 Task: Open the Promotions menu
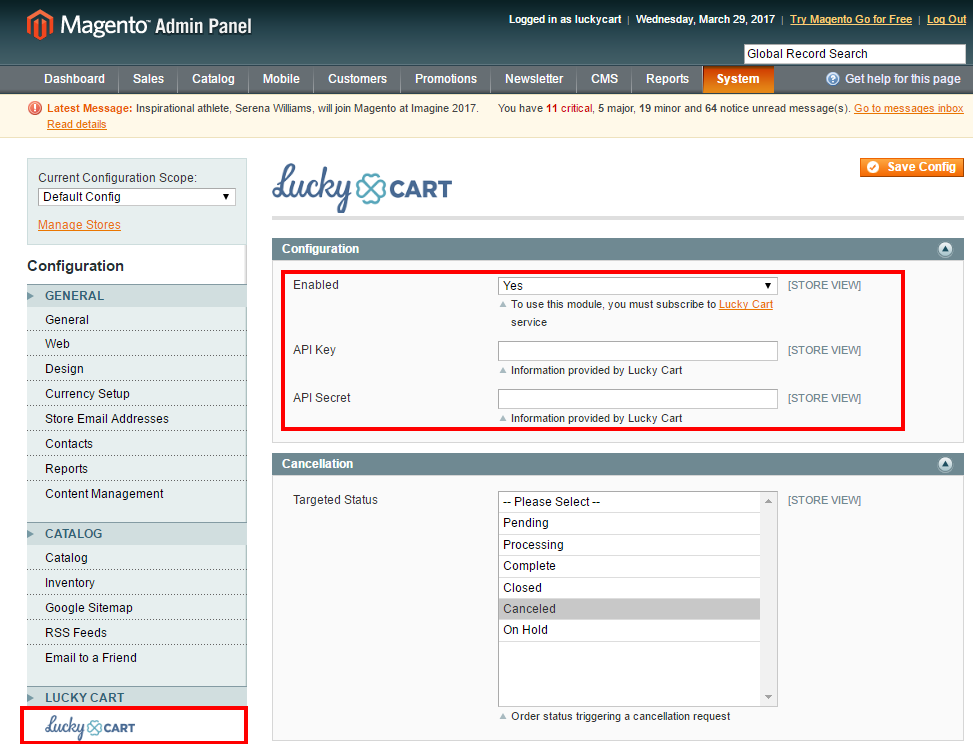(446, 79)
